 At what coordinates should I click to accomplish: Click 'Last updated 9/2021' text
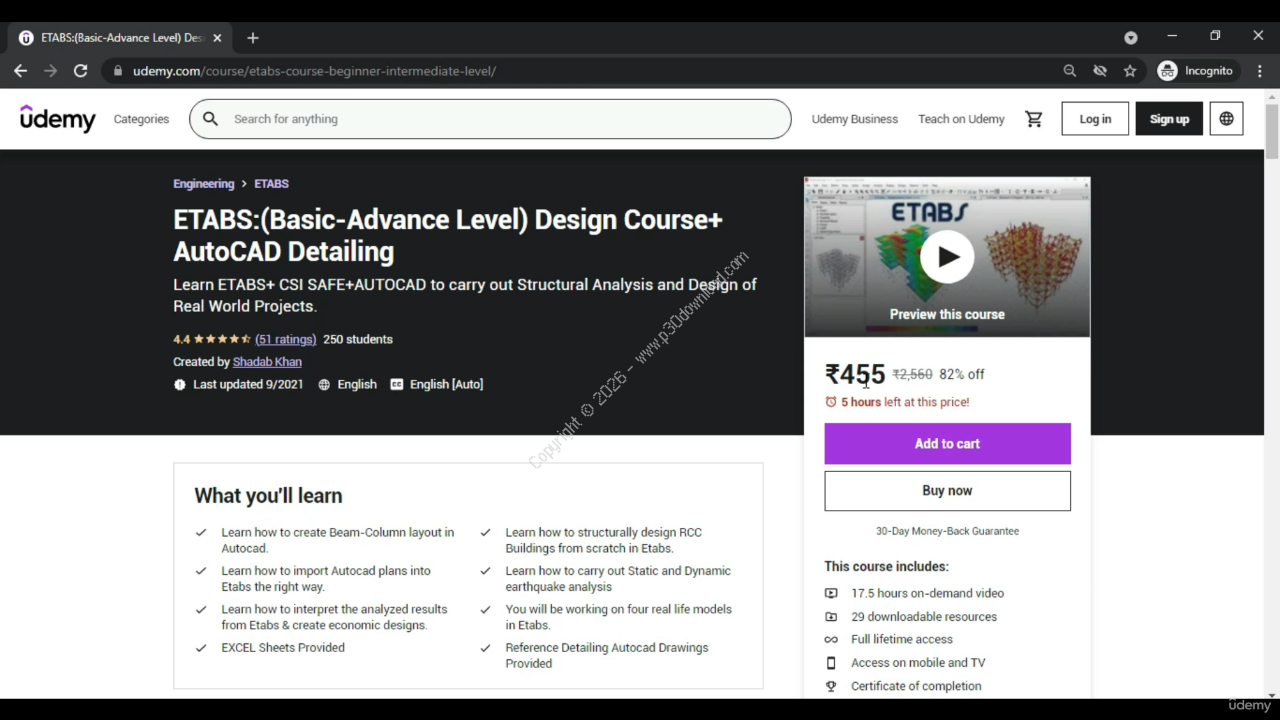pos(248,384)
